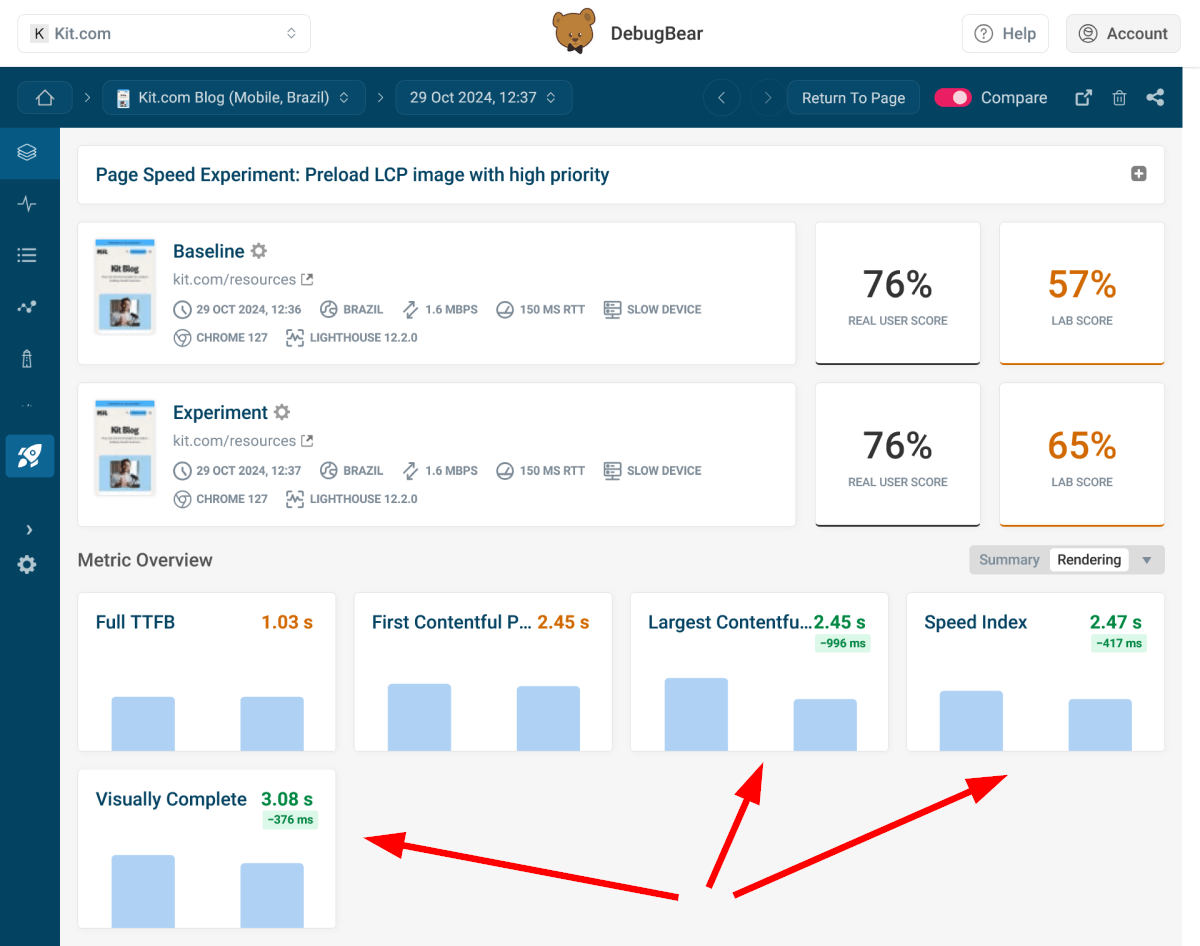This screenshot has height=946, width=1200.
Task: Switch to the Summary tab
Action: click(1009, 560)
